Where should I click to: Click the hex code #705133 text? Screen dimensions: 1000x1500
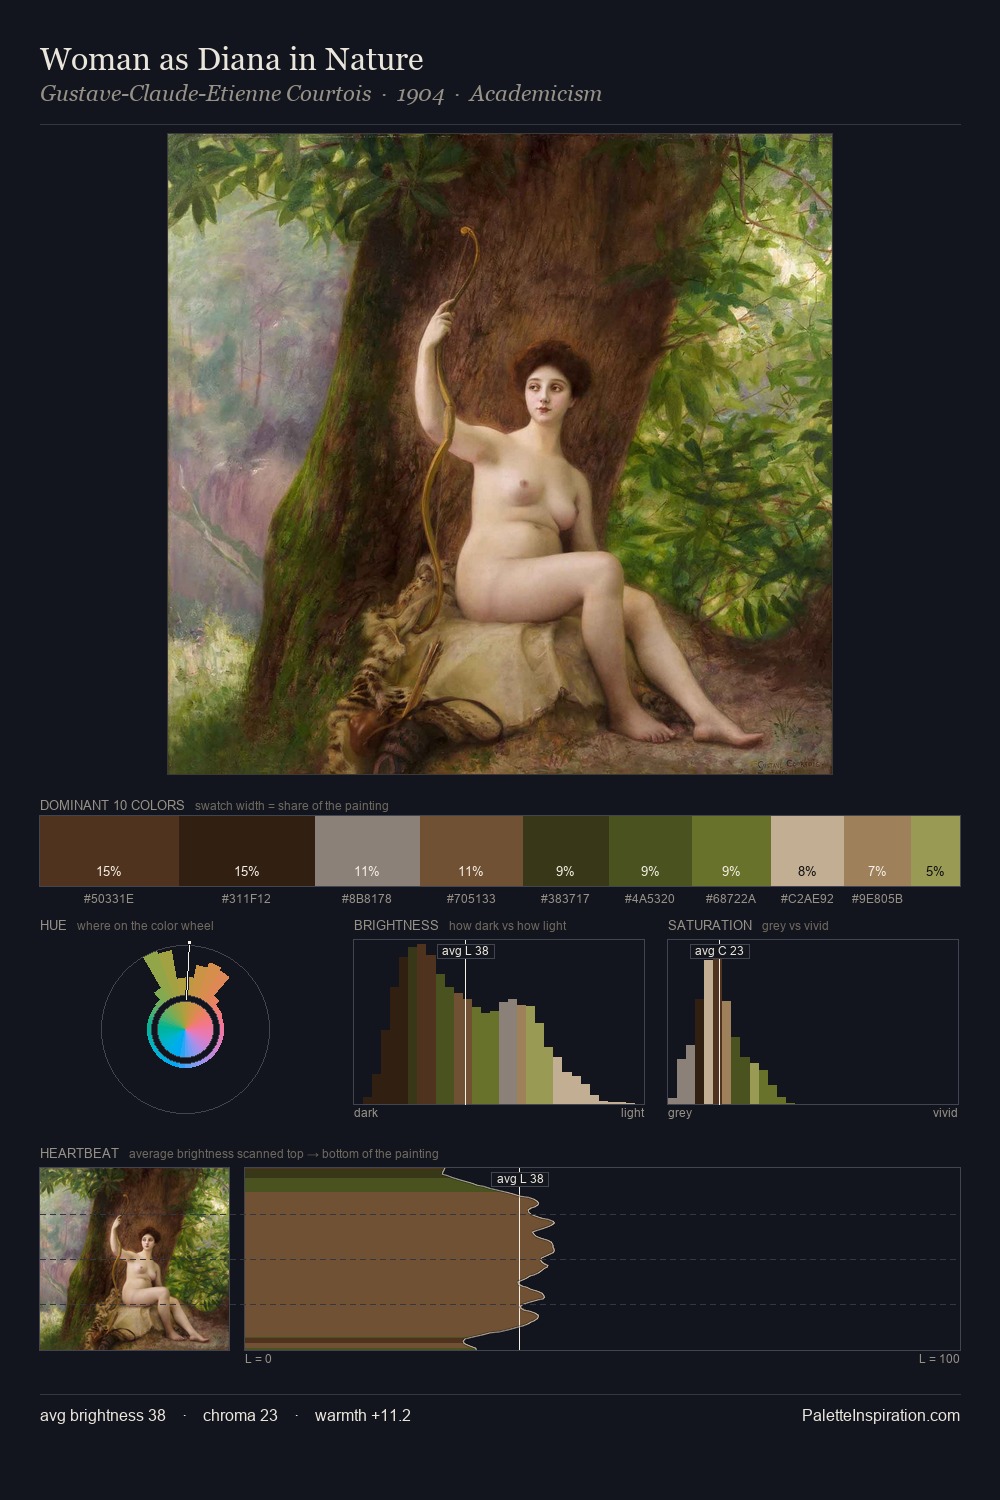[x=471, y=899]
